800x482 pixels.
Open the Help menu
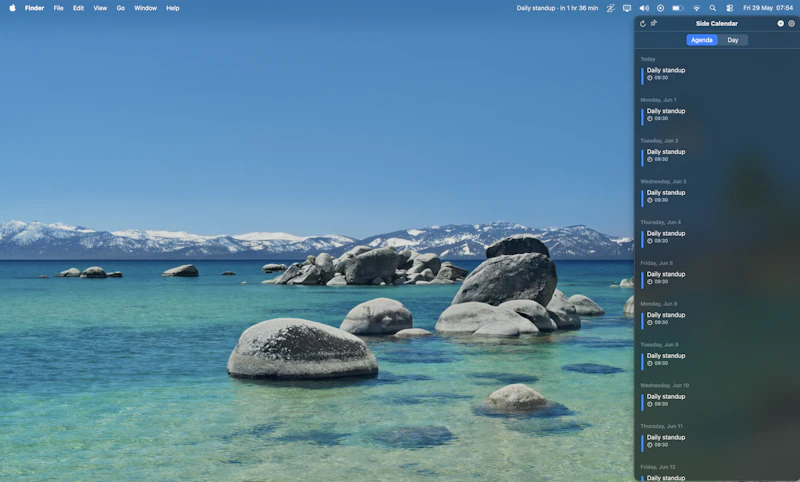coord(172,8)
